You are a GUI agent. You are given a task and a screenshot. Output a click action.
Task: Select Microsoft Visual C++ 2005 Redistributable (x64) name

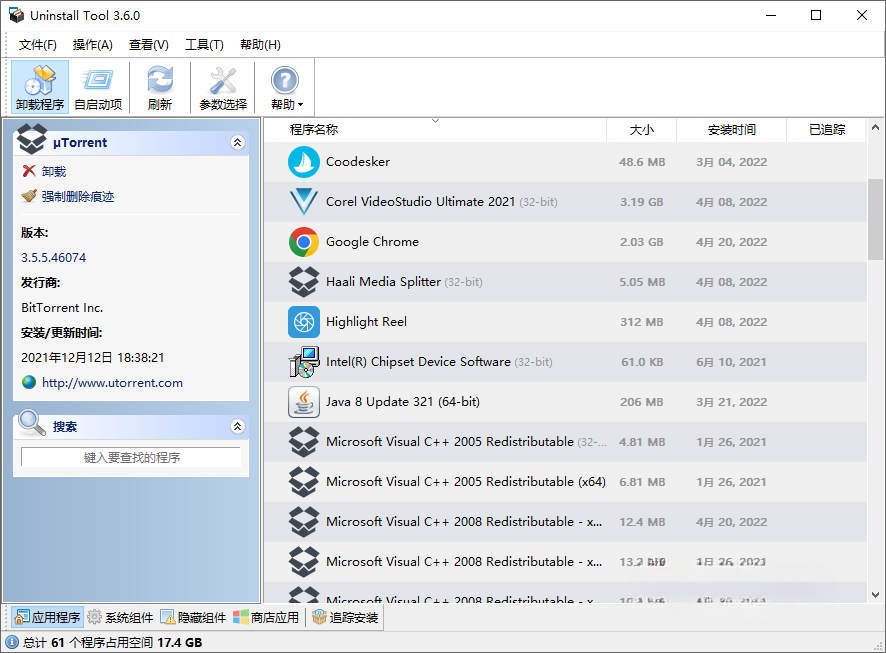click(x=466, y=482)
